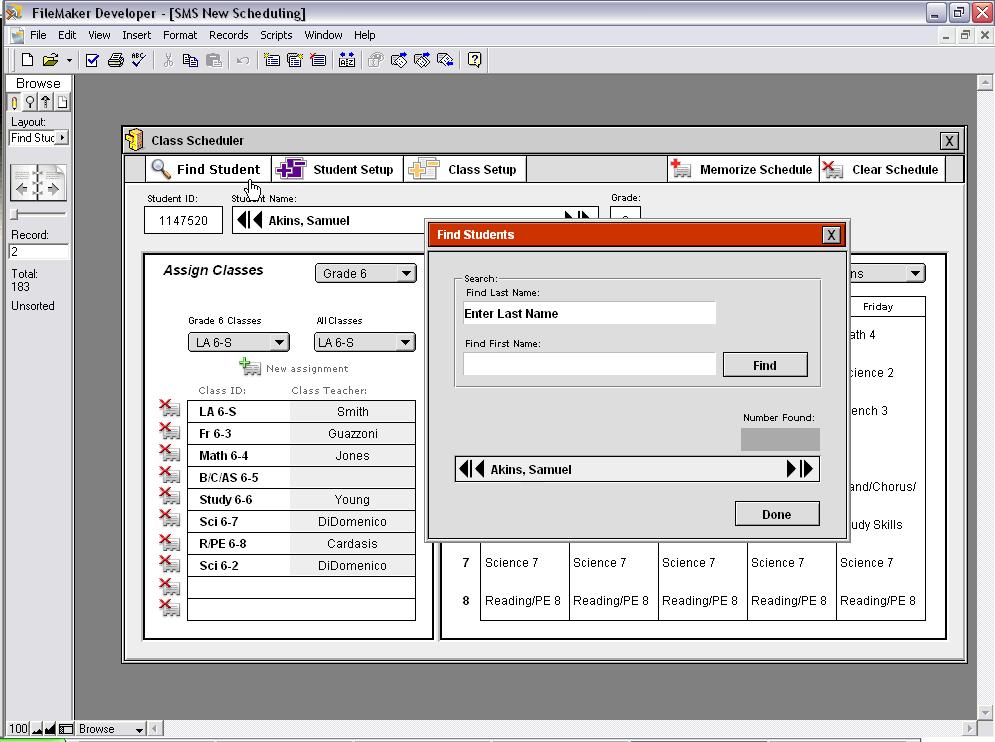Screen dimensions: 995x742
Task: Remove the Math 6-4 class assignment
Action: click(x=169, y=453)
